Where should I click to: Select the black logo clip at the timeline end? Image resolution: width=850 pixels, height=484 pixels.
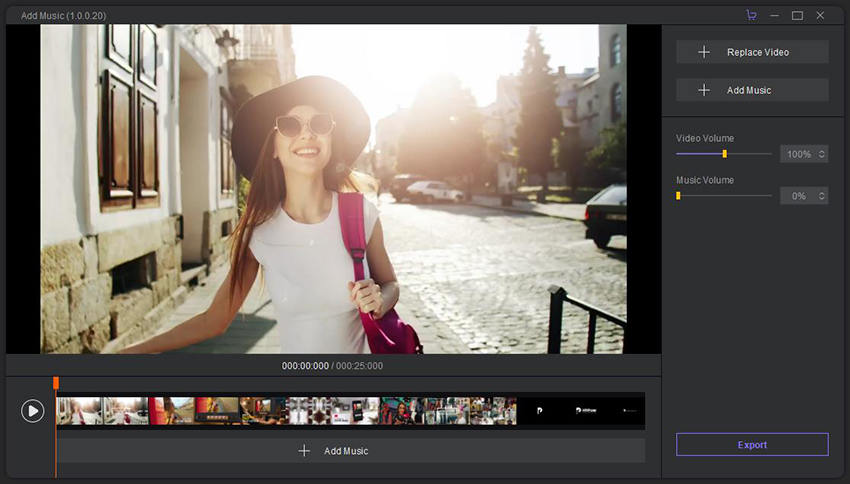[581, 411]
